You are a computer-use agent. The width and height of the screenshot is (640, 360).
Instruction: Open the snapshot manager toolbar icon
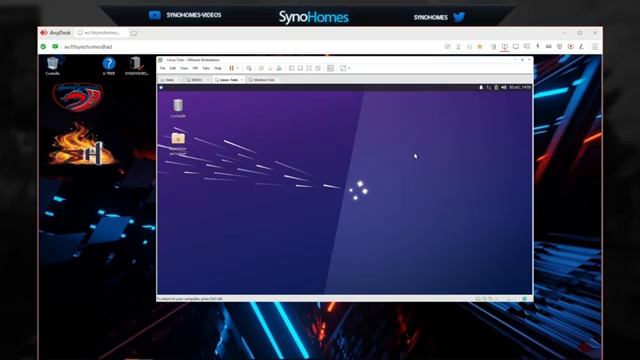(279, 68)
